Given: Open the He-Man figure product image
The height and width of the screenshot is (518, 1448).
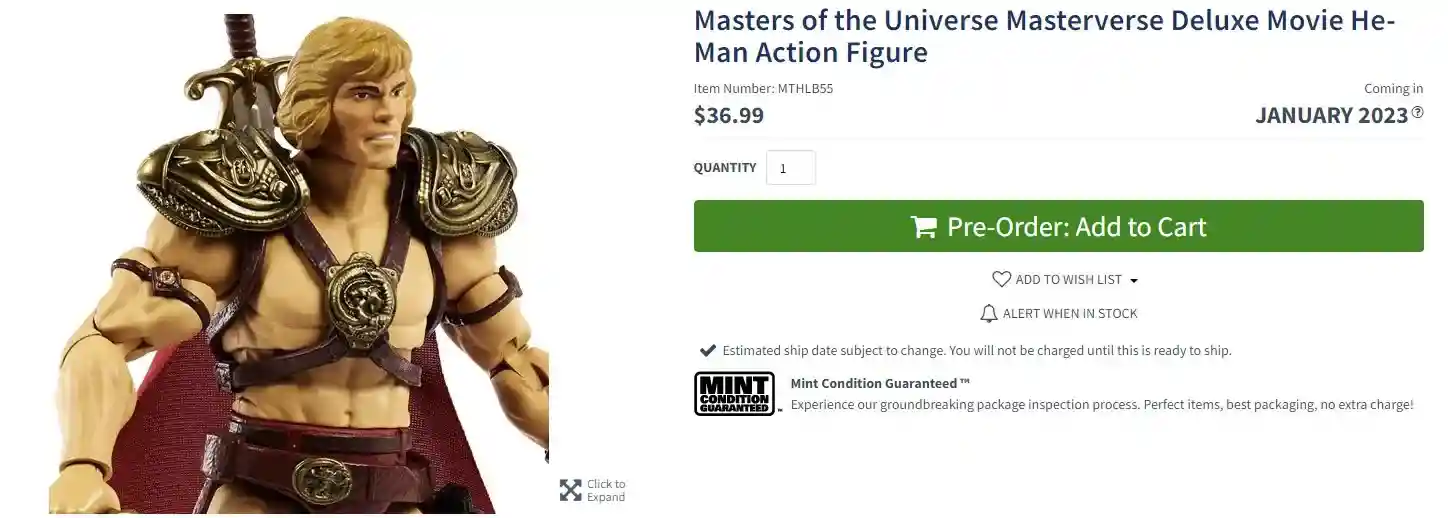Looking at the screenshot, I should click(299, 264).
